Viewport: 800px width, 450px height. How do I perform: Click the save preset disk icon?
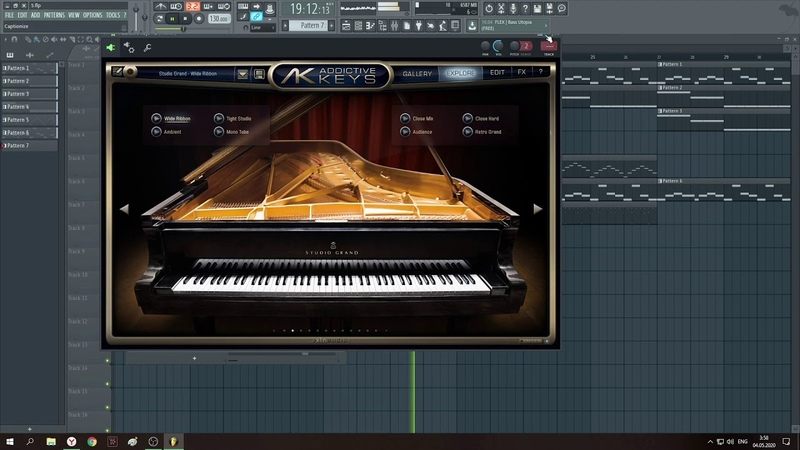point(258,73)
